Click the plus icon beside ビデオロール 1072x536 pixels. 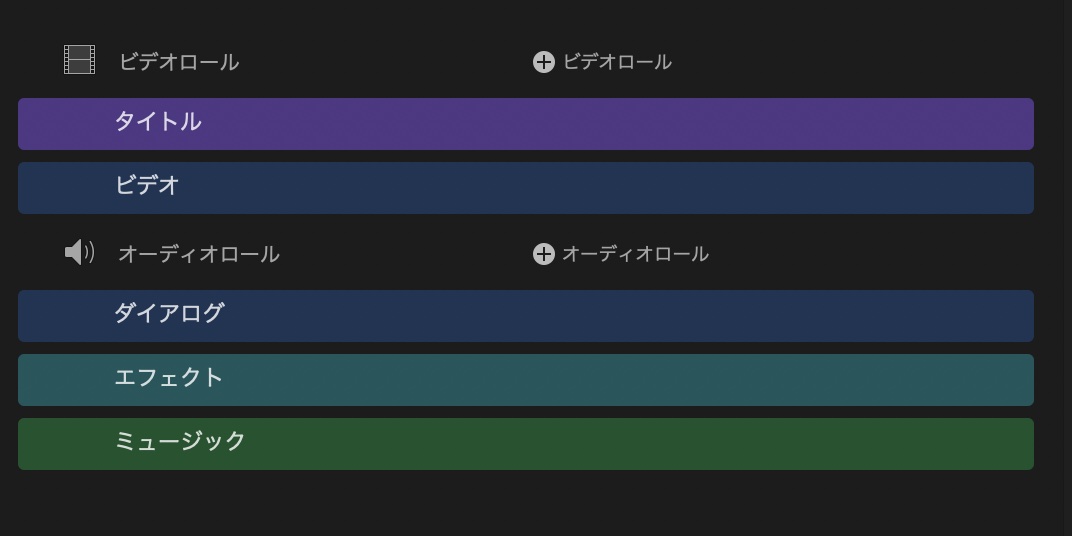click(543, 62)
